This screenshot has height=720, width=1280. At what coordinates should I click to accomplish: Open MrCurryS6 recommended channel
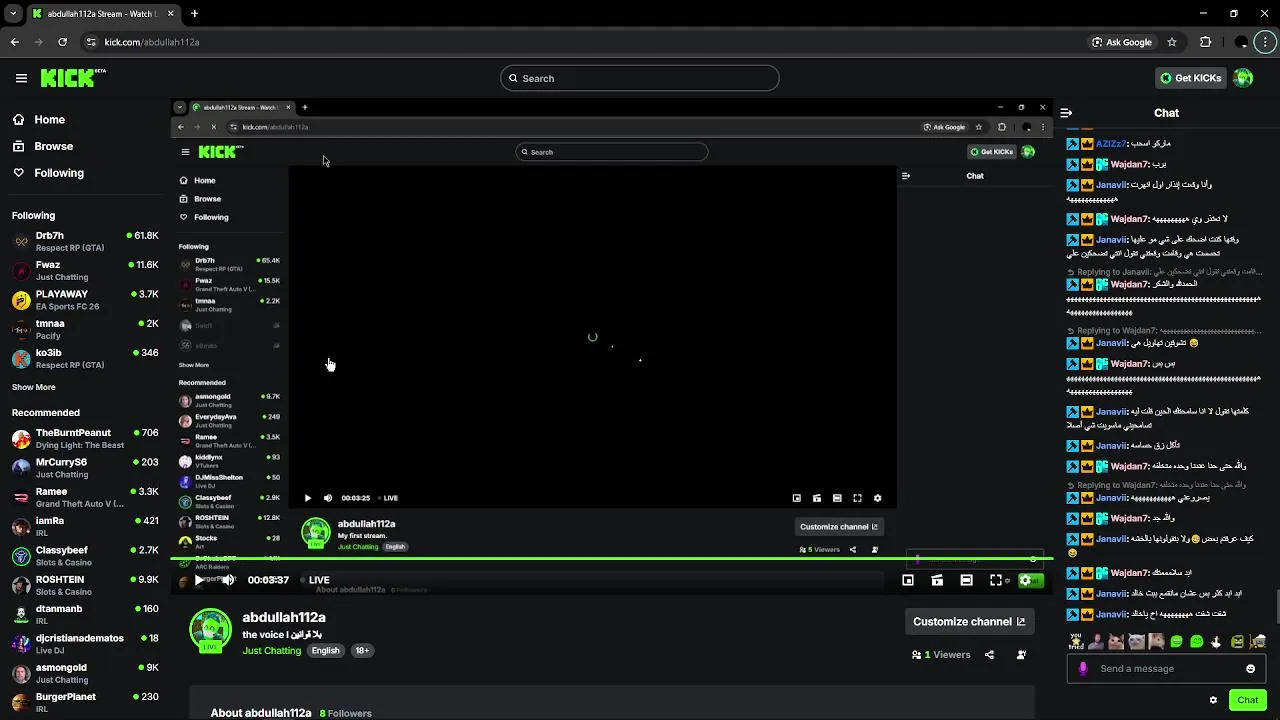84,468
